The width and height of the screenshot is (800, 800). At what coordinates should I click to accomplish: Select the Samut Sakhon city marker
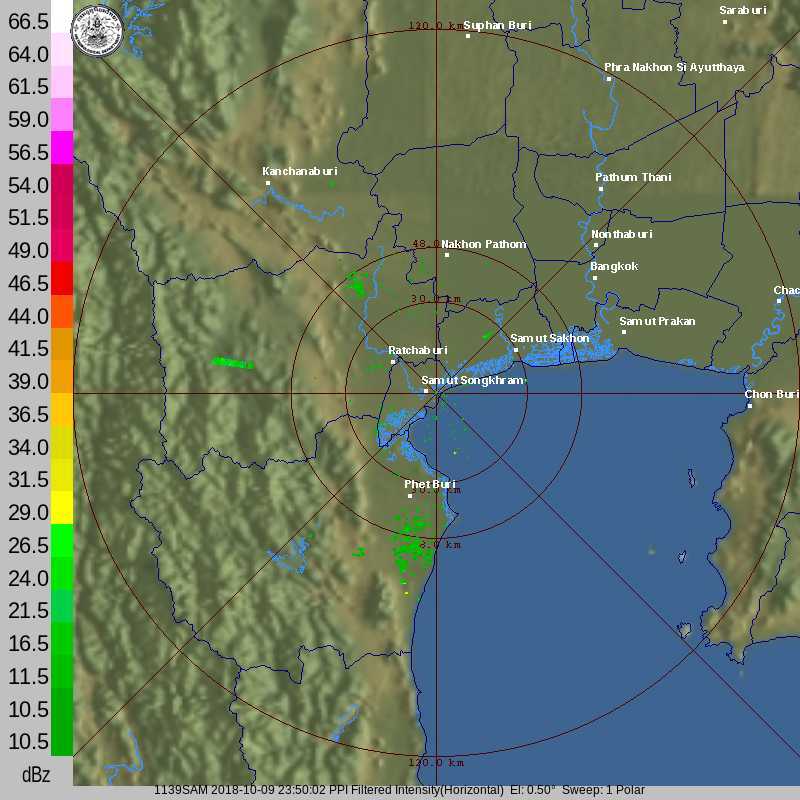pos(515,350)
